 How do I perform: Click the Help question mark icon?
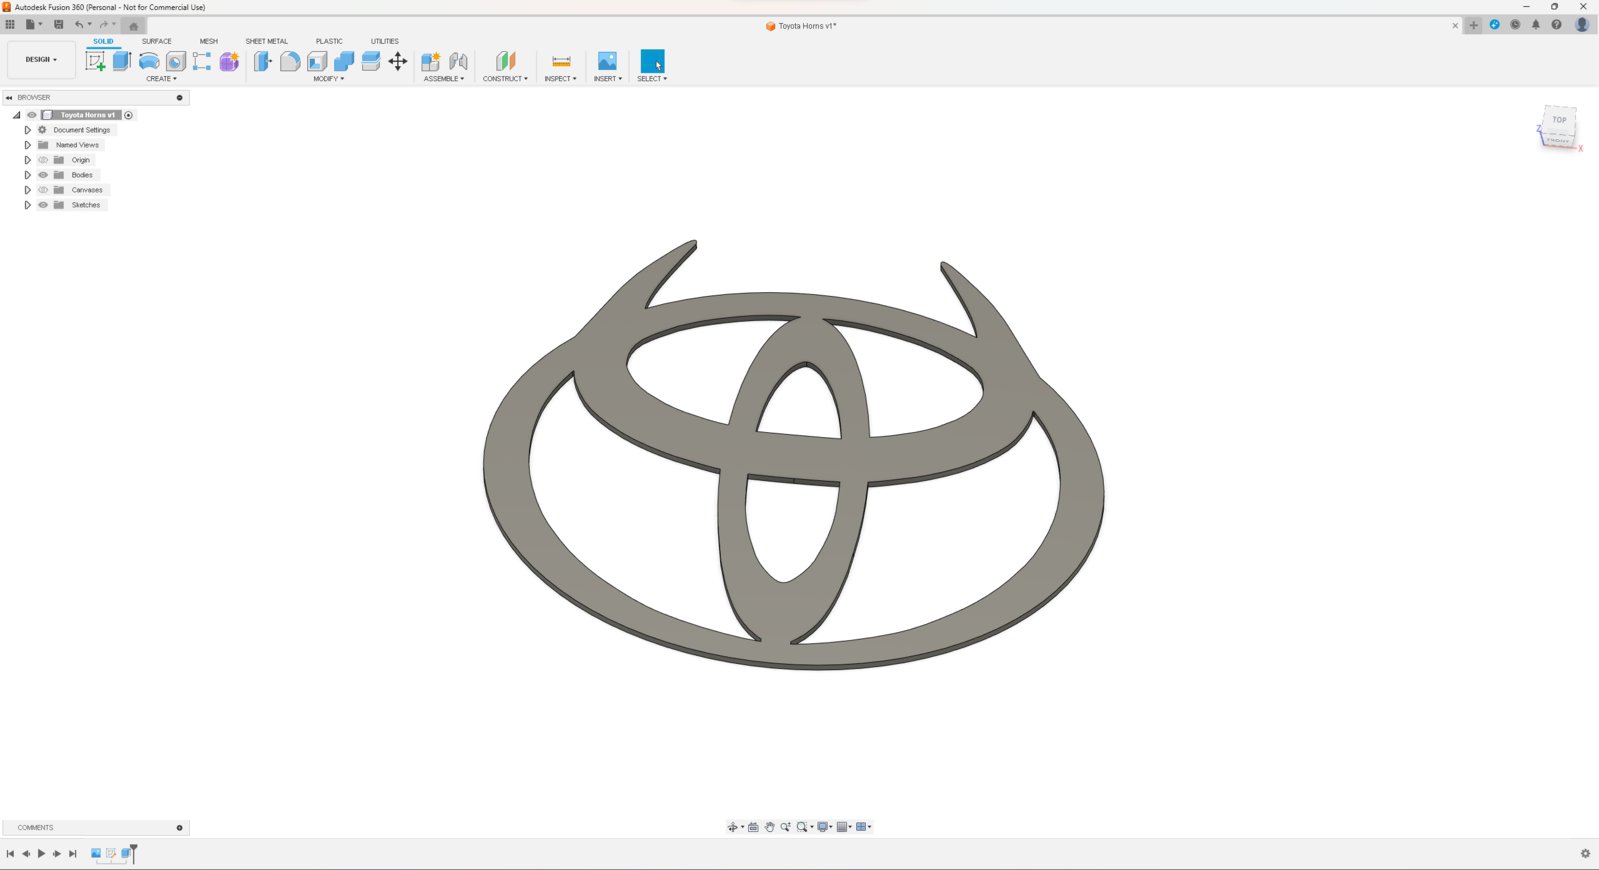(x=1556, y=25)
